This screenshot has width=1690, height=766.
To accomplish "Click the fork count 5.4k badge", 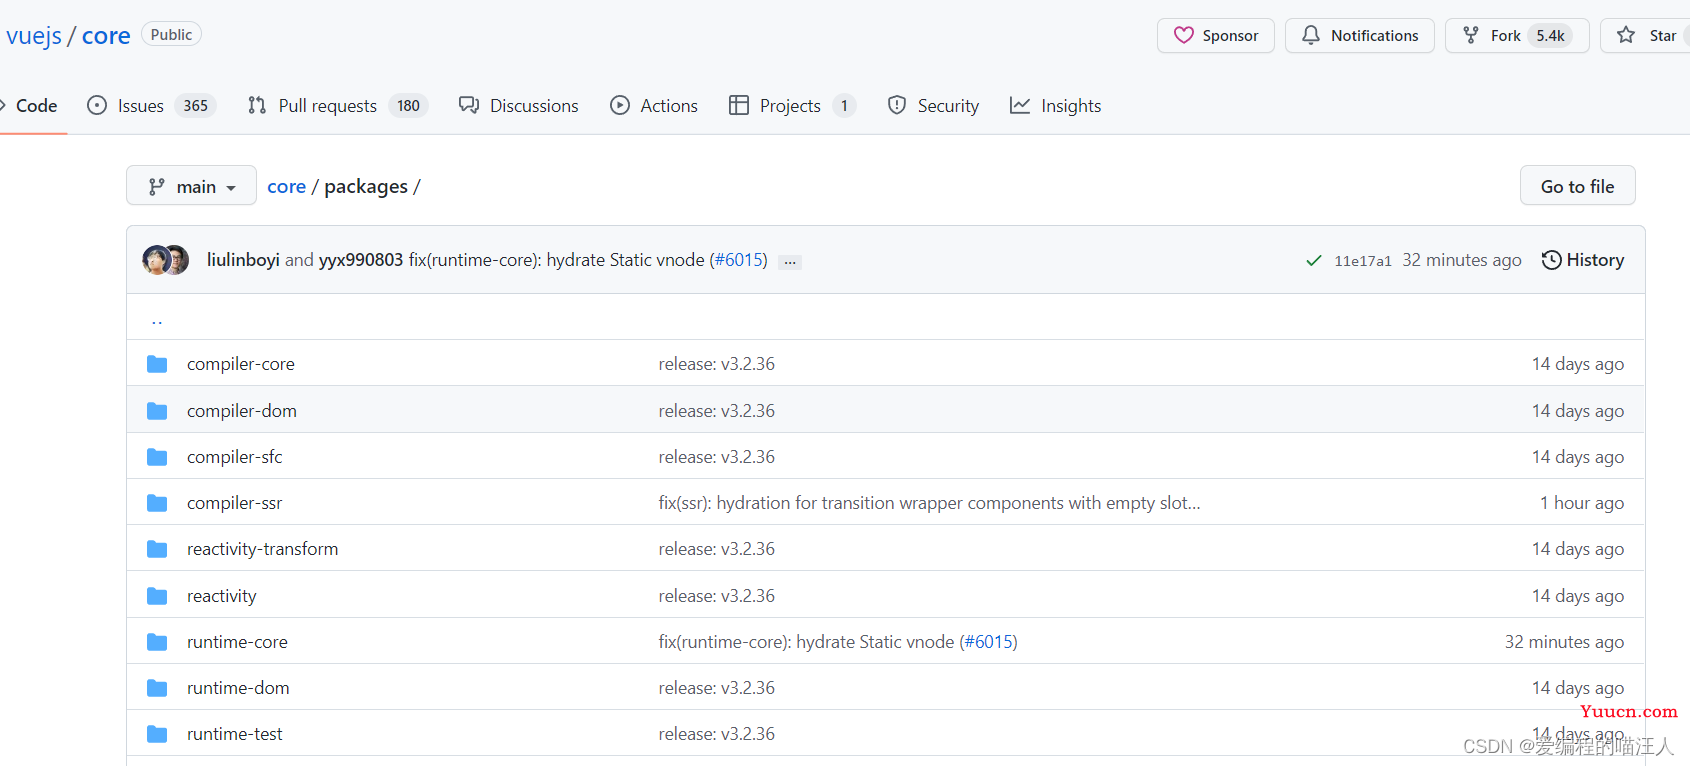I will tap(1551, 35).
